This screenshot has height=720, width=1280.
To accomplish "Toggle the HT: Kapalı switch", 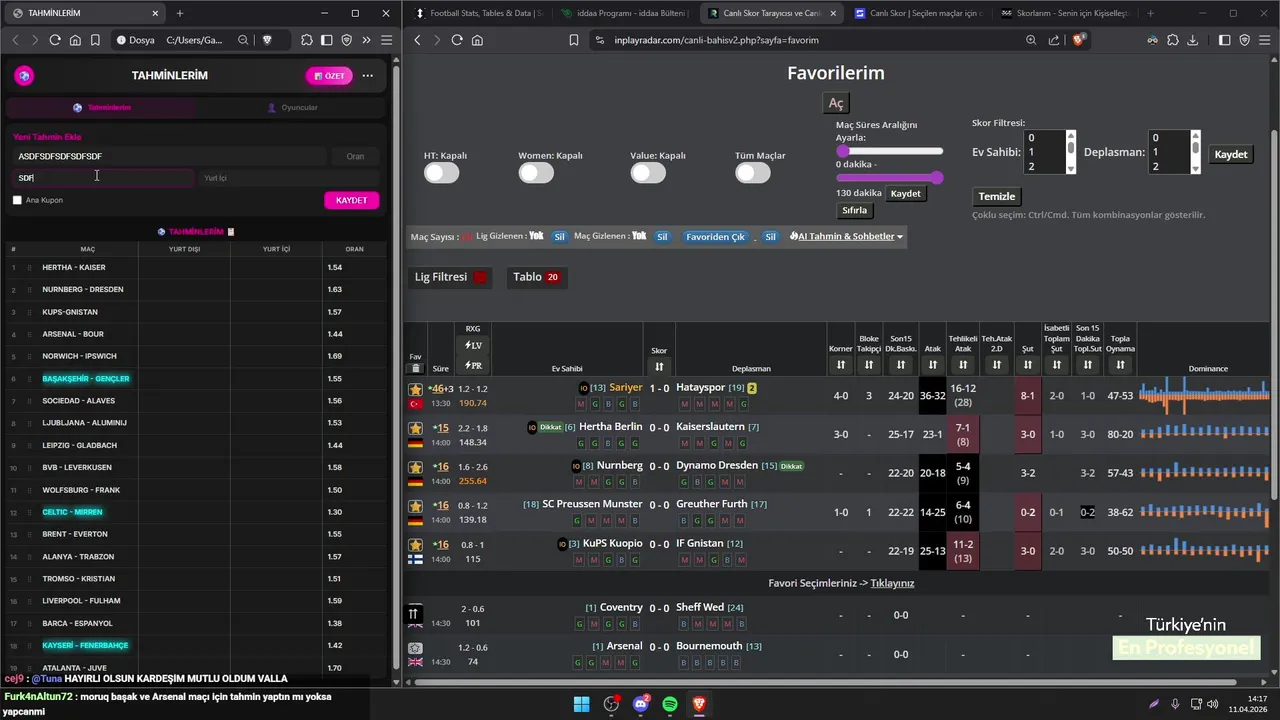I will click(x=441, y=173).
